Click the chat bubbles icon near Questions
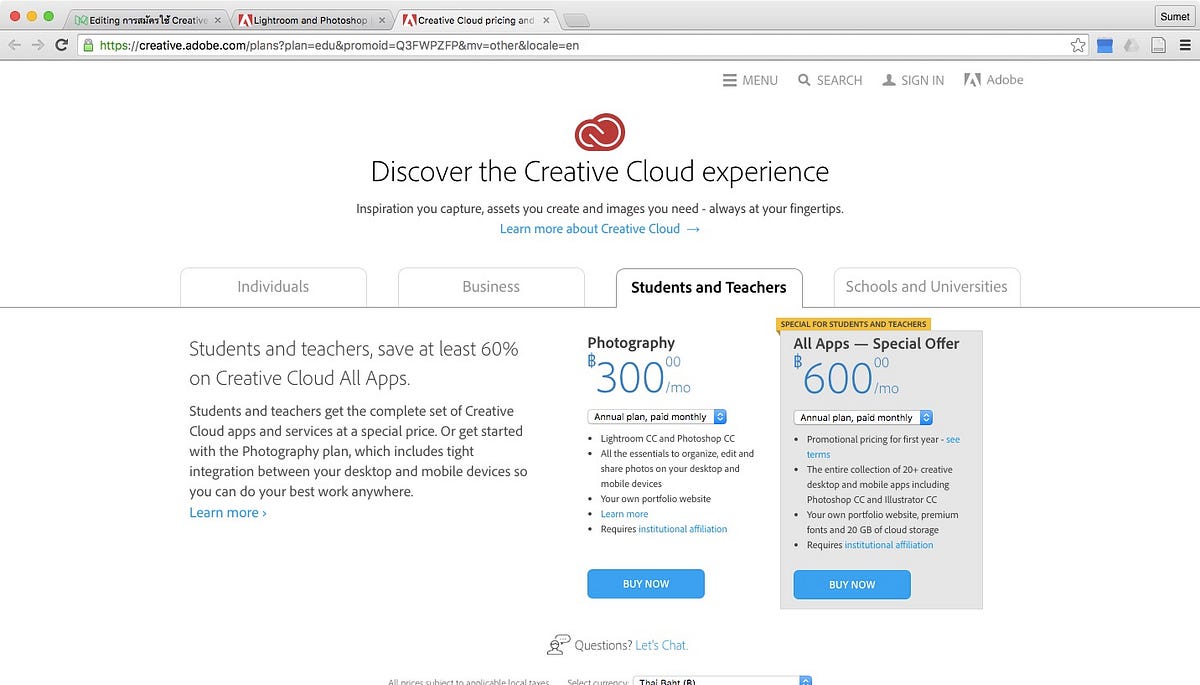The image size is (1200, 685). point(558,645)
